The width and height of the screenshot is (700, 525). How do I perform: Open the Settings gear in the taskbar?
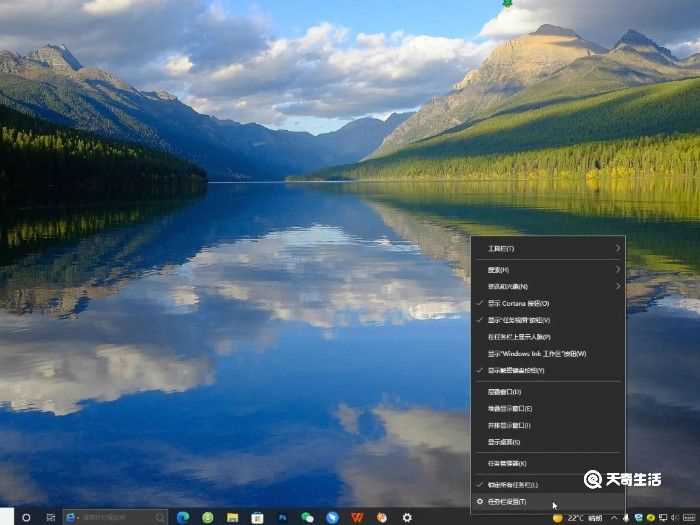(x=407, y=517)
